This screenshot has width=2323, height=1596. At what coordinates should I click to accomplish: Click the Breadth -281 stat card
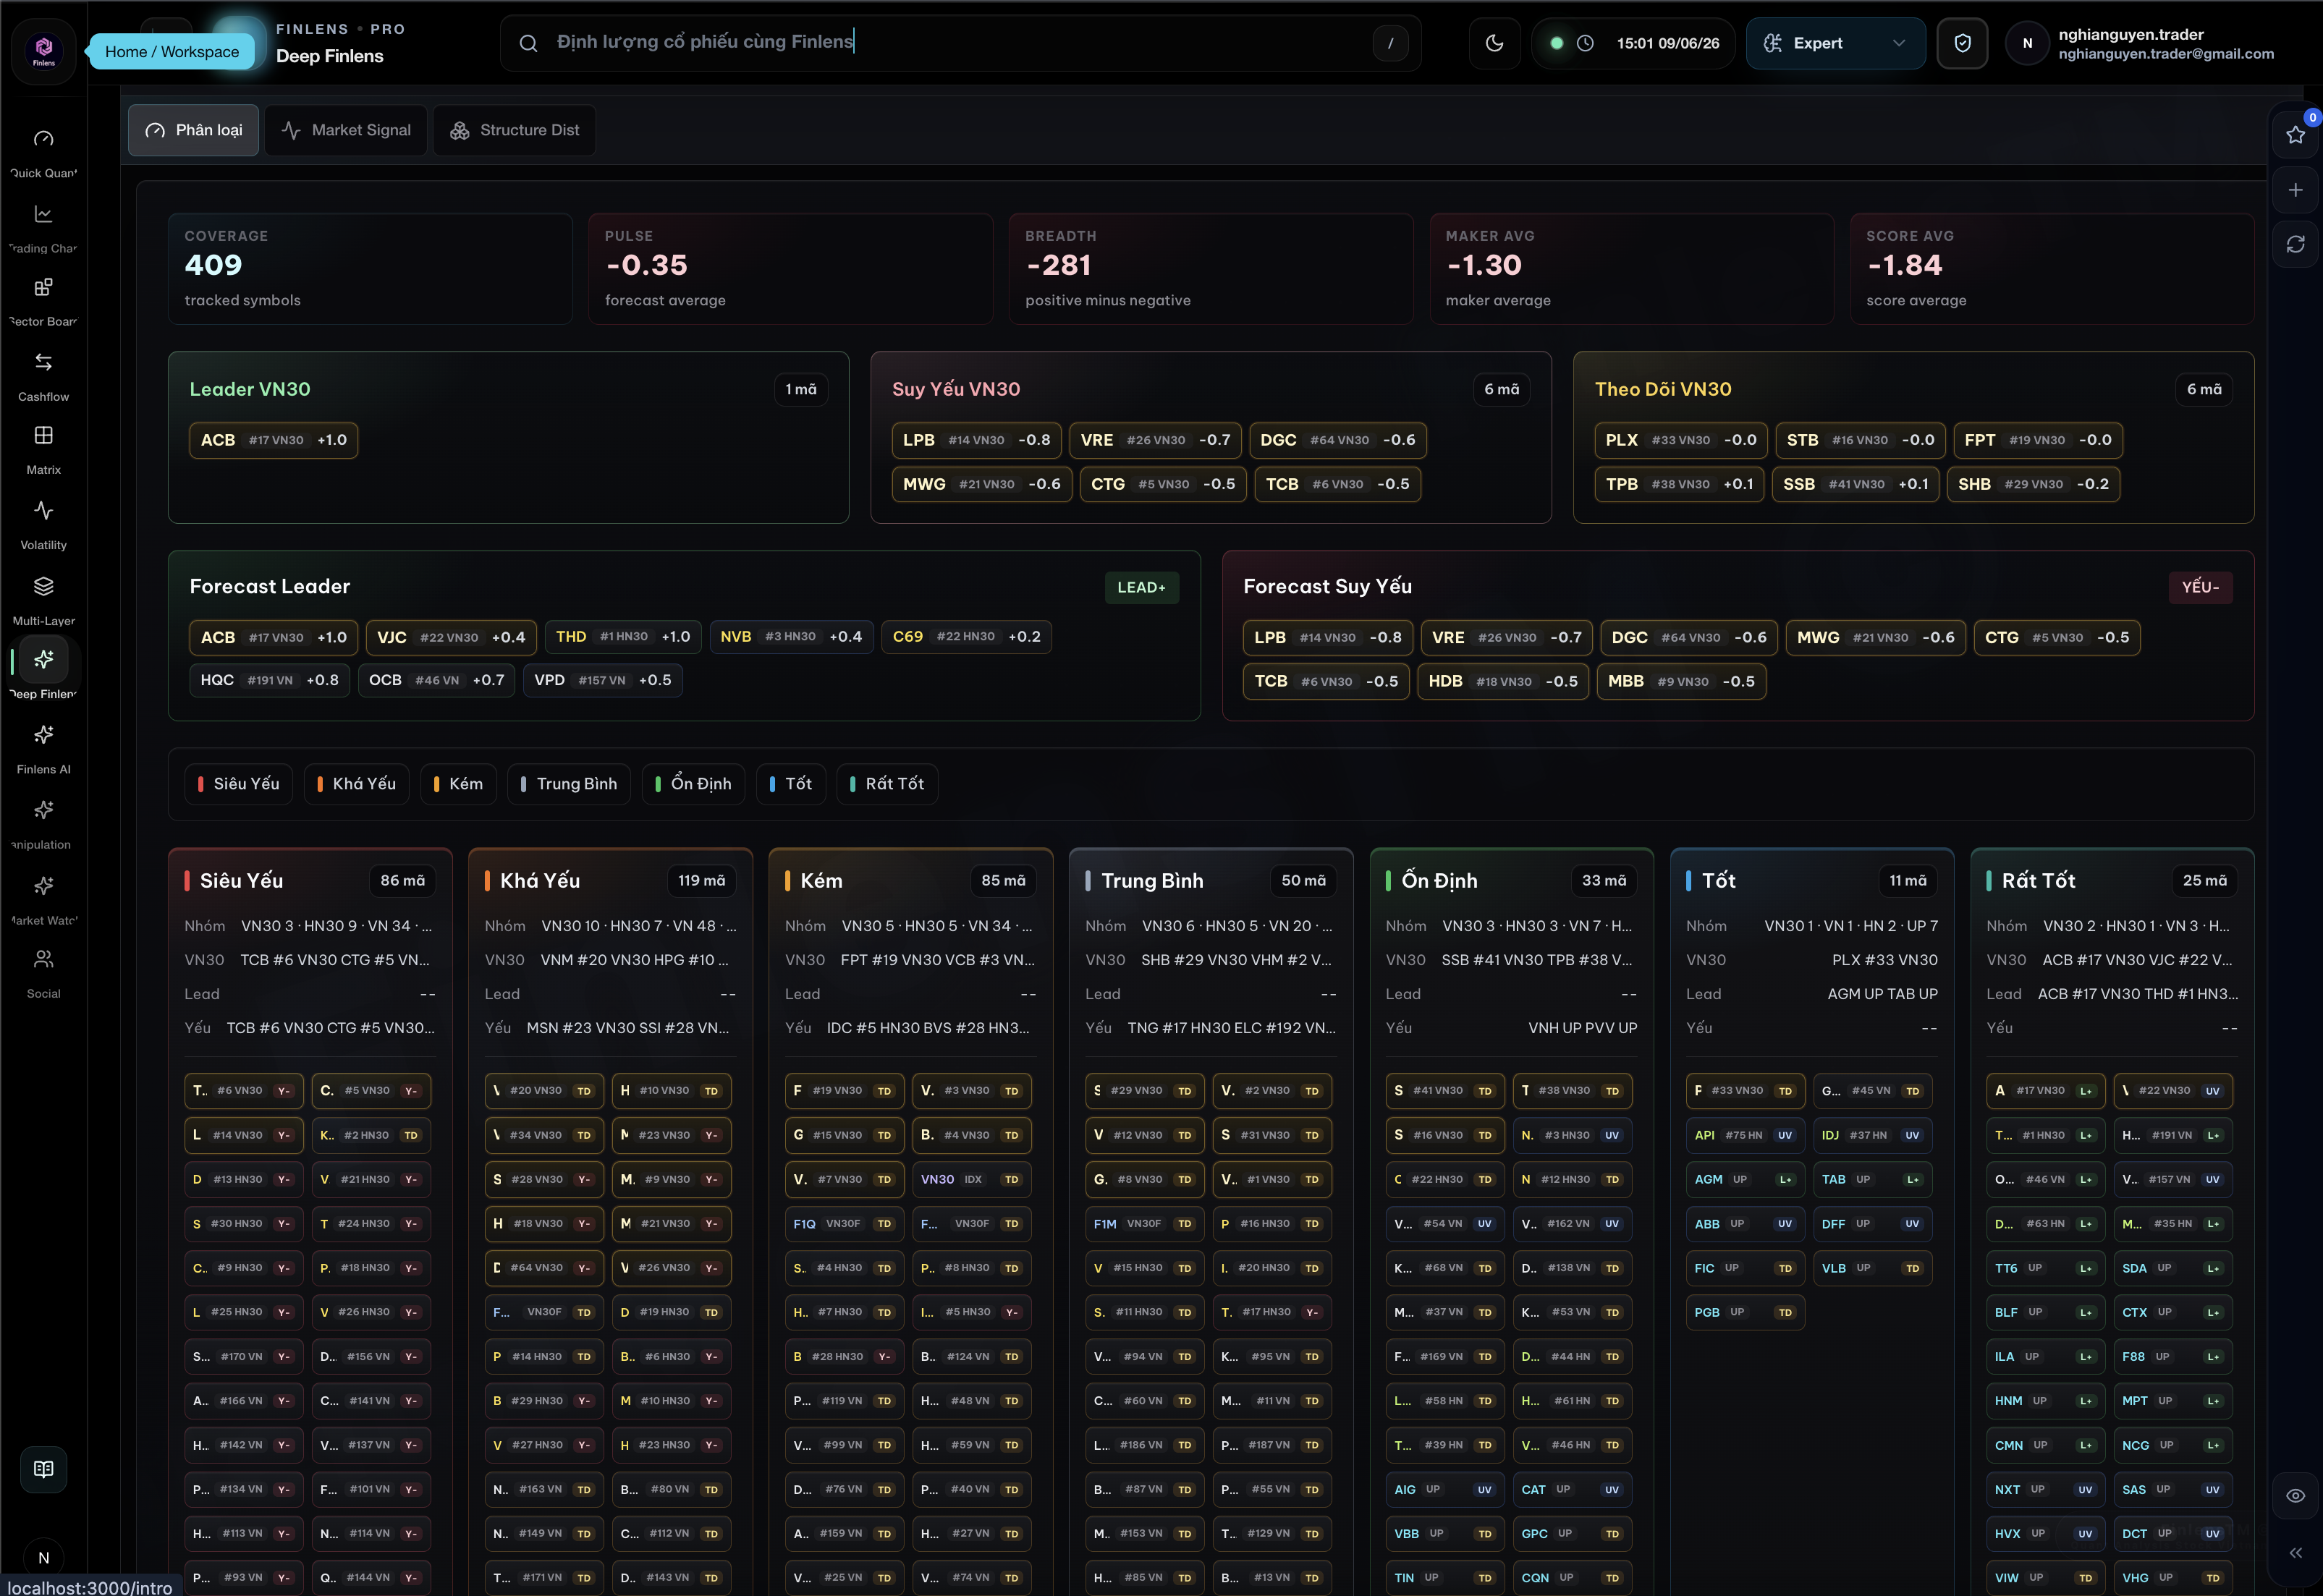(1211, 268)
